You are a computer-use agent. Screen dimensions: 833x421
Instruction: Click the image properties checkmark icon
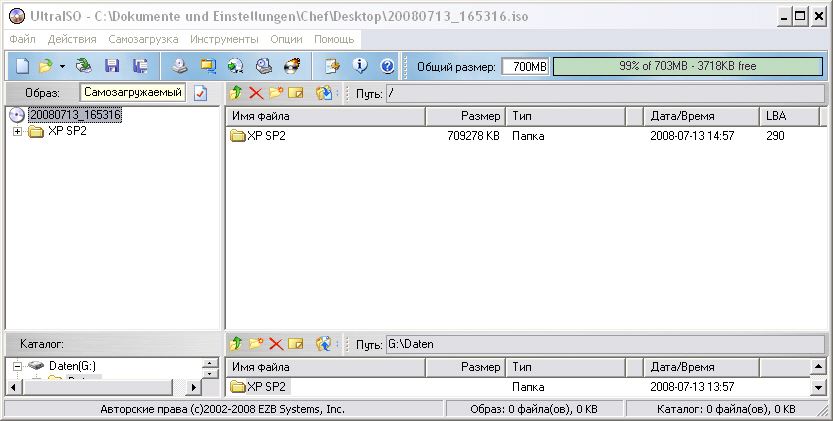200,94
